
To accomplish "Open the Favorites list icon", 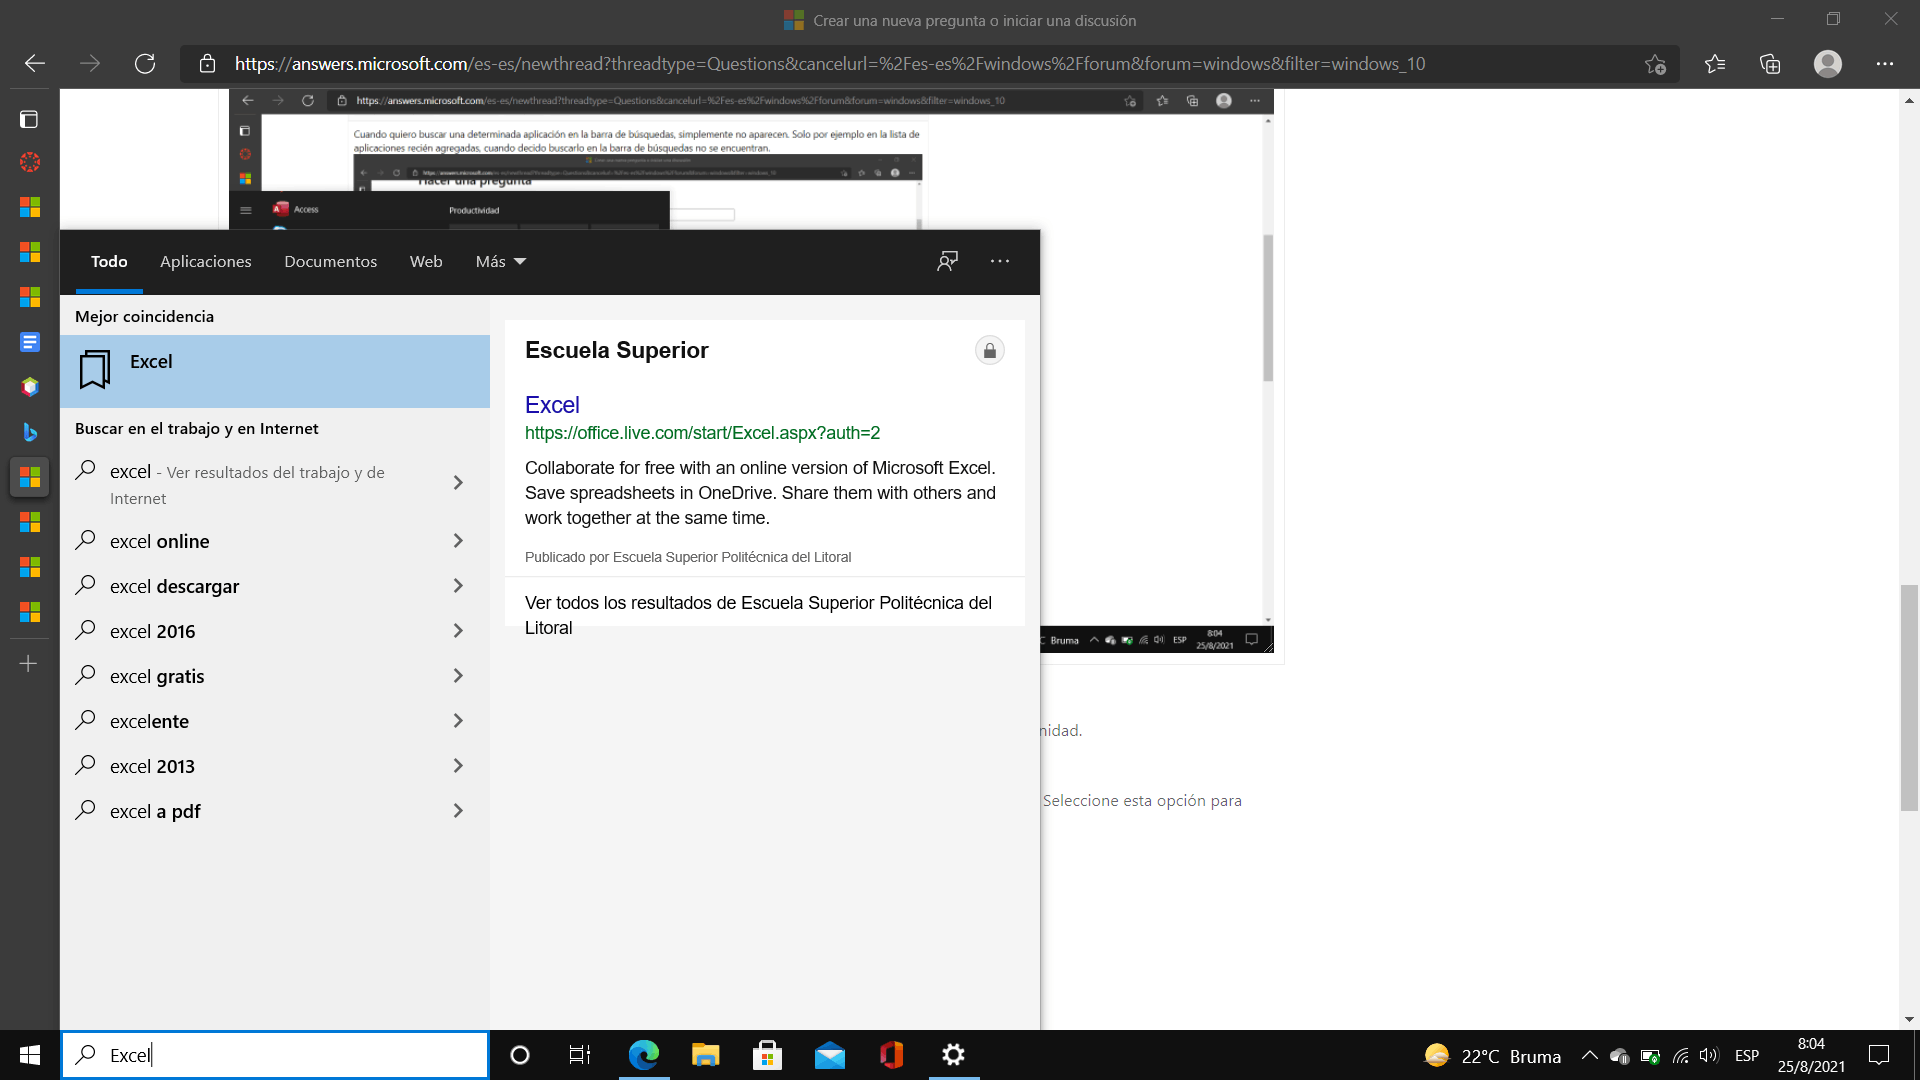I will click(1715, 64).
